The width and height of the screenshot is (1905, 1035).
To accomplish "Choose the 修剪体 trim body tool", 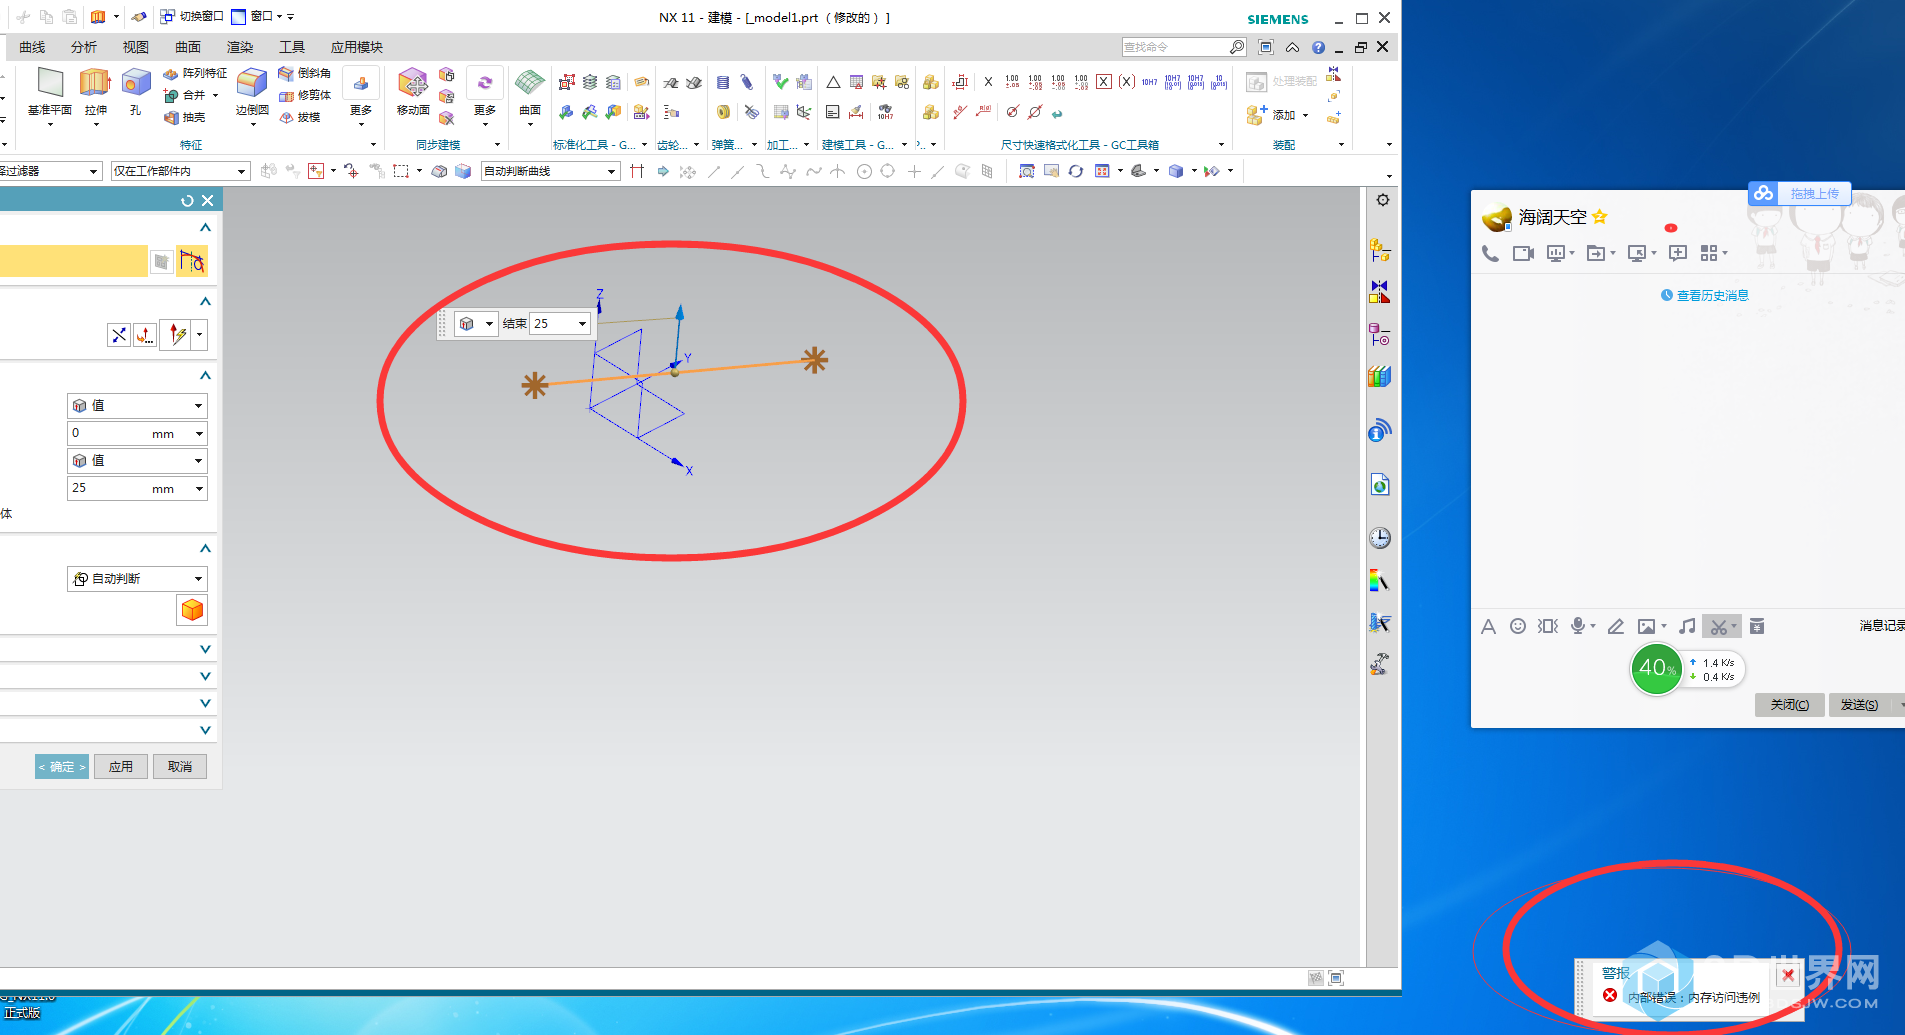I will point(305,95).
